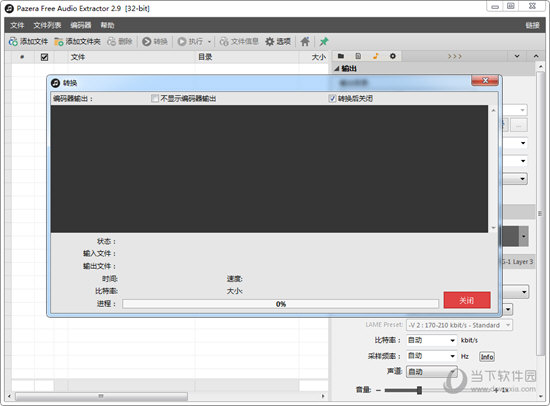Minimize the Pazera main window
Screen dimensions: 550x406
(495, 6)
